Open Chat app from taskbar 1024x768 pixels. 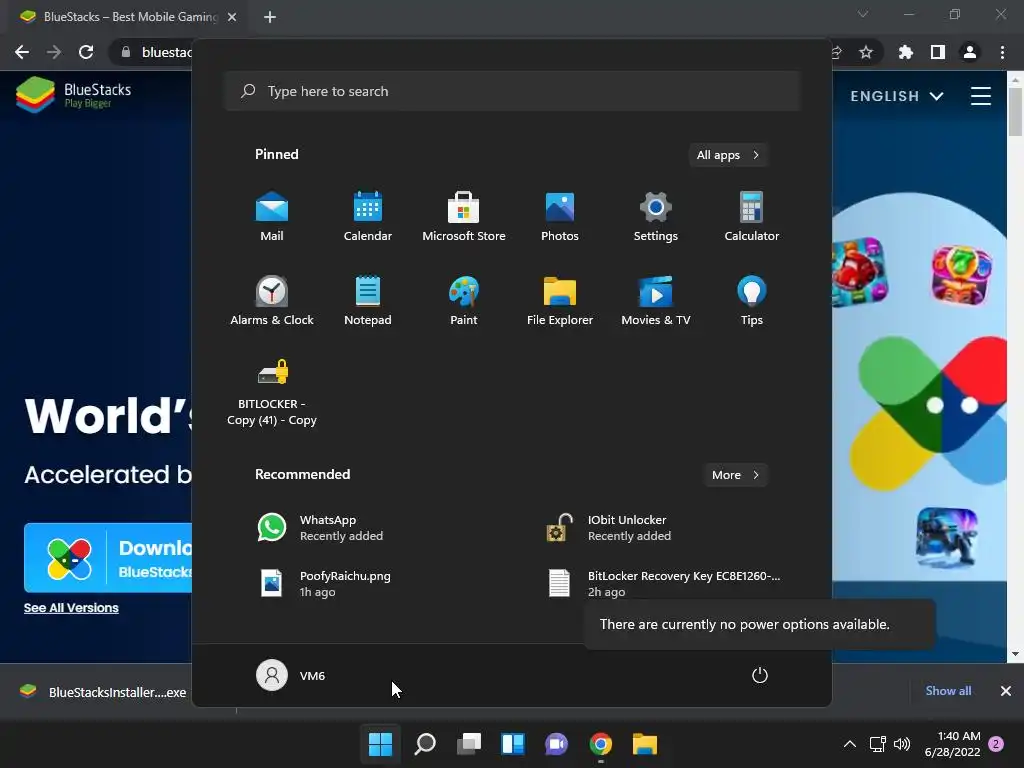(556, 744)
